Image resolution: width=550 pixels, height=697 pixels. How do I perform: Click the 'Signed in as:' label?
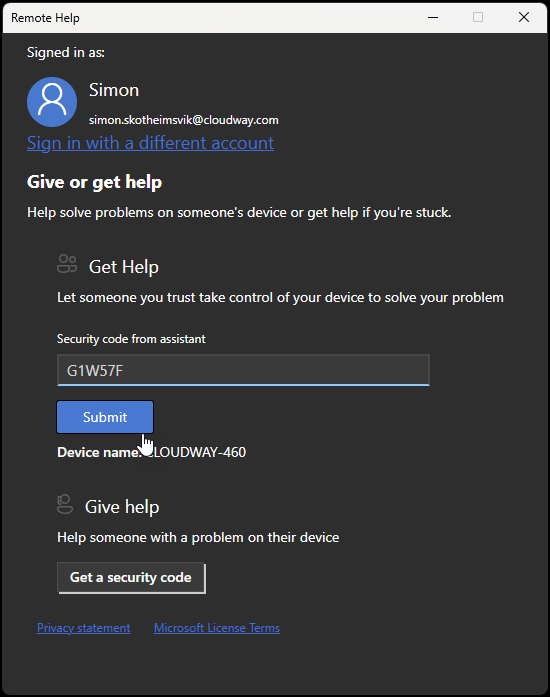(x=66, y=52)
